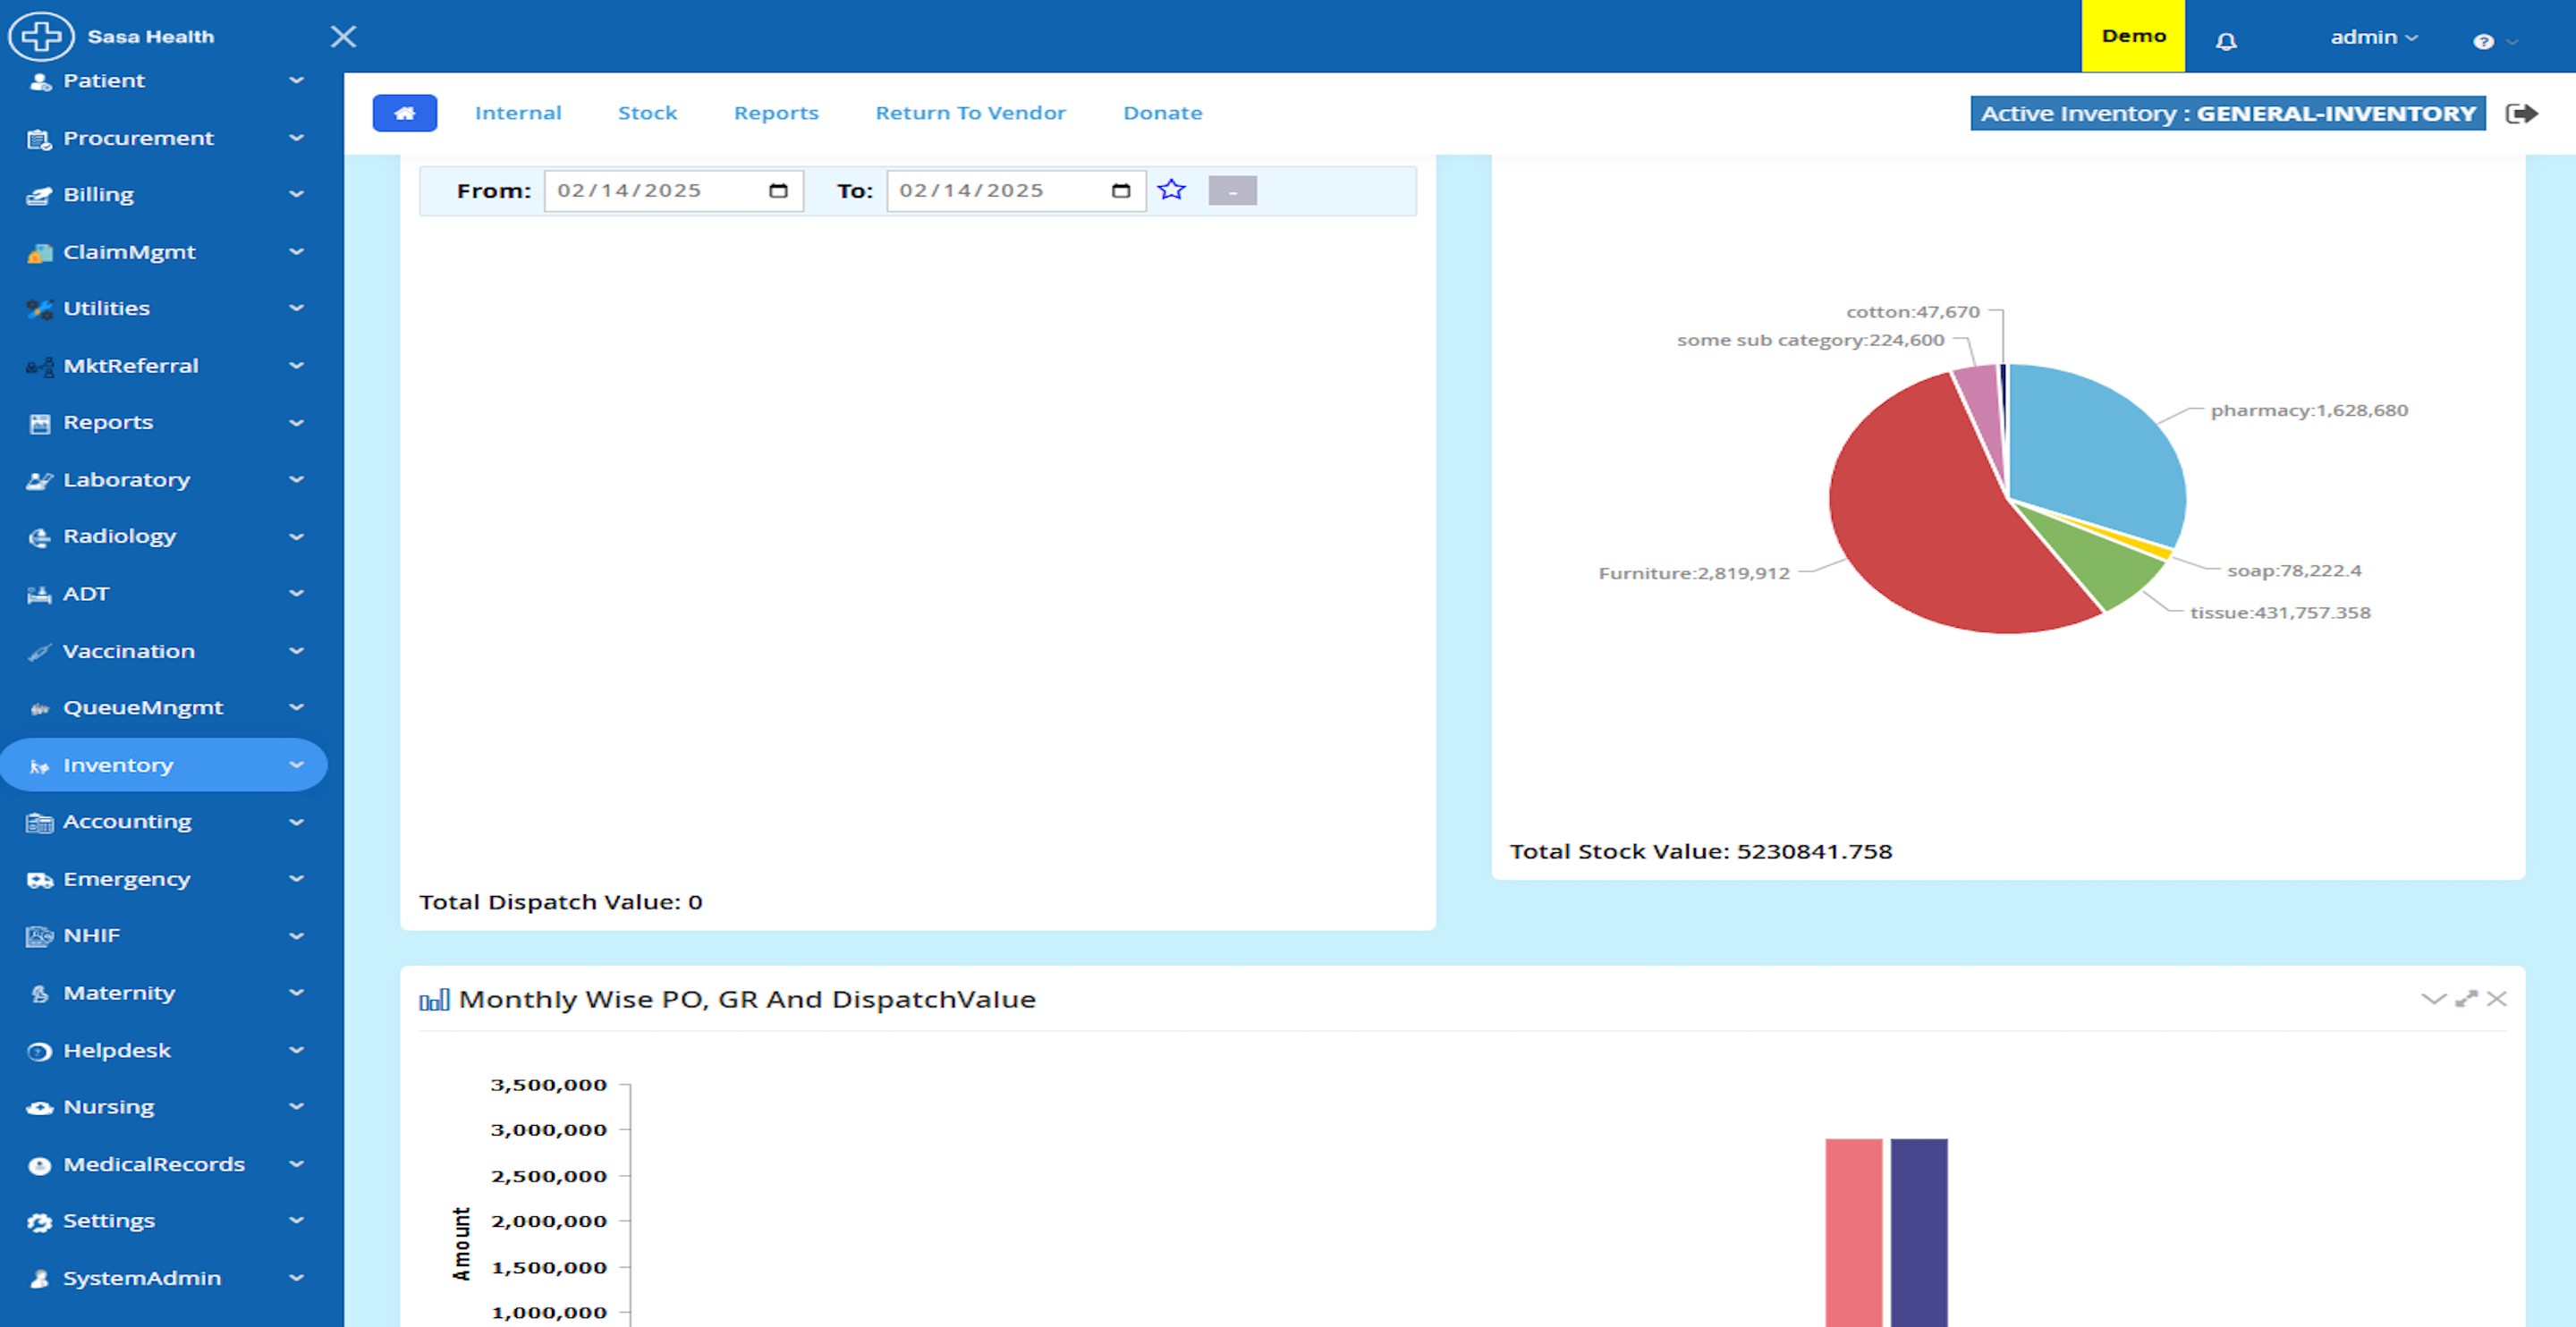2576x1327 pixels.
Task: Open the Reports tab in inventory navbar
Action: (776, 113)
